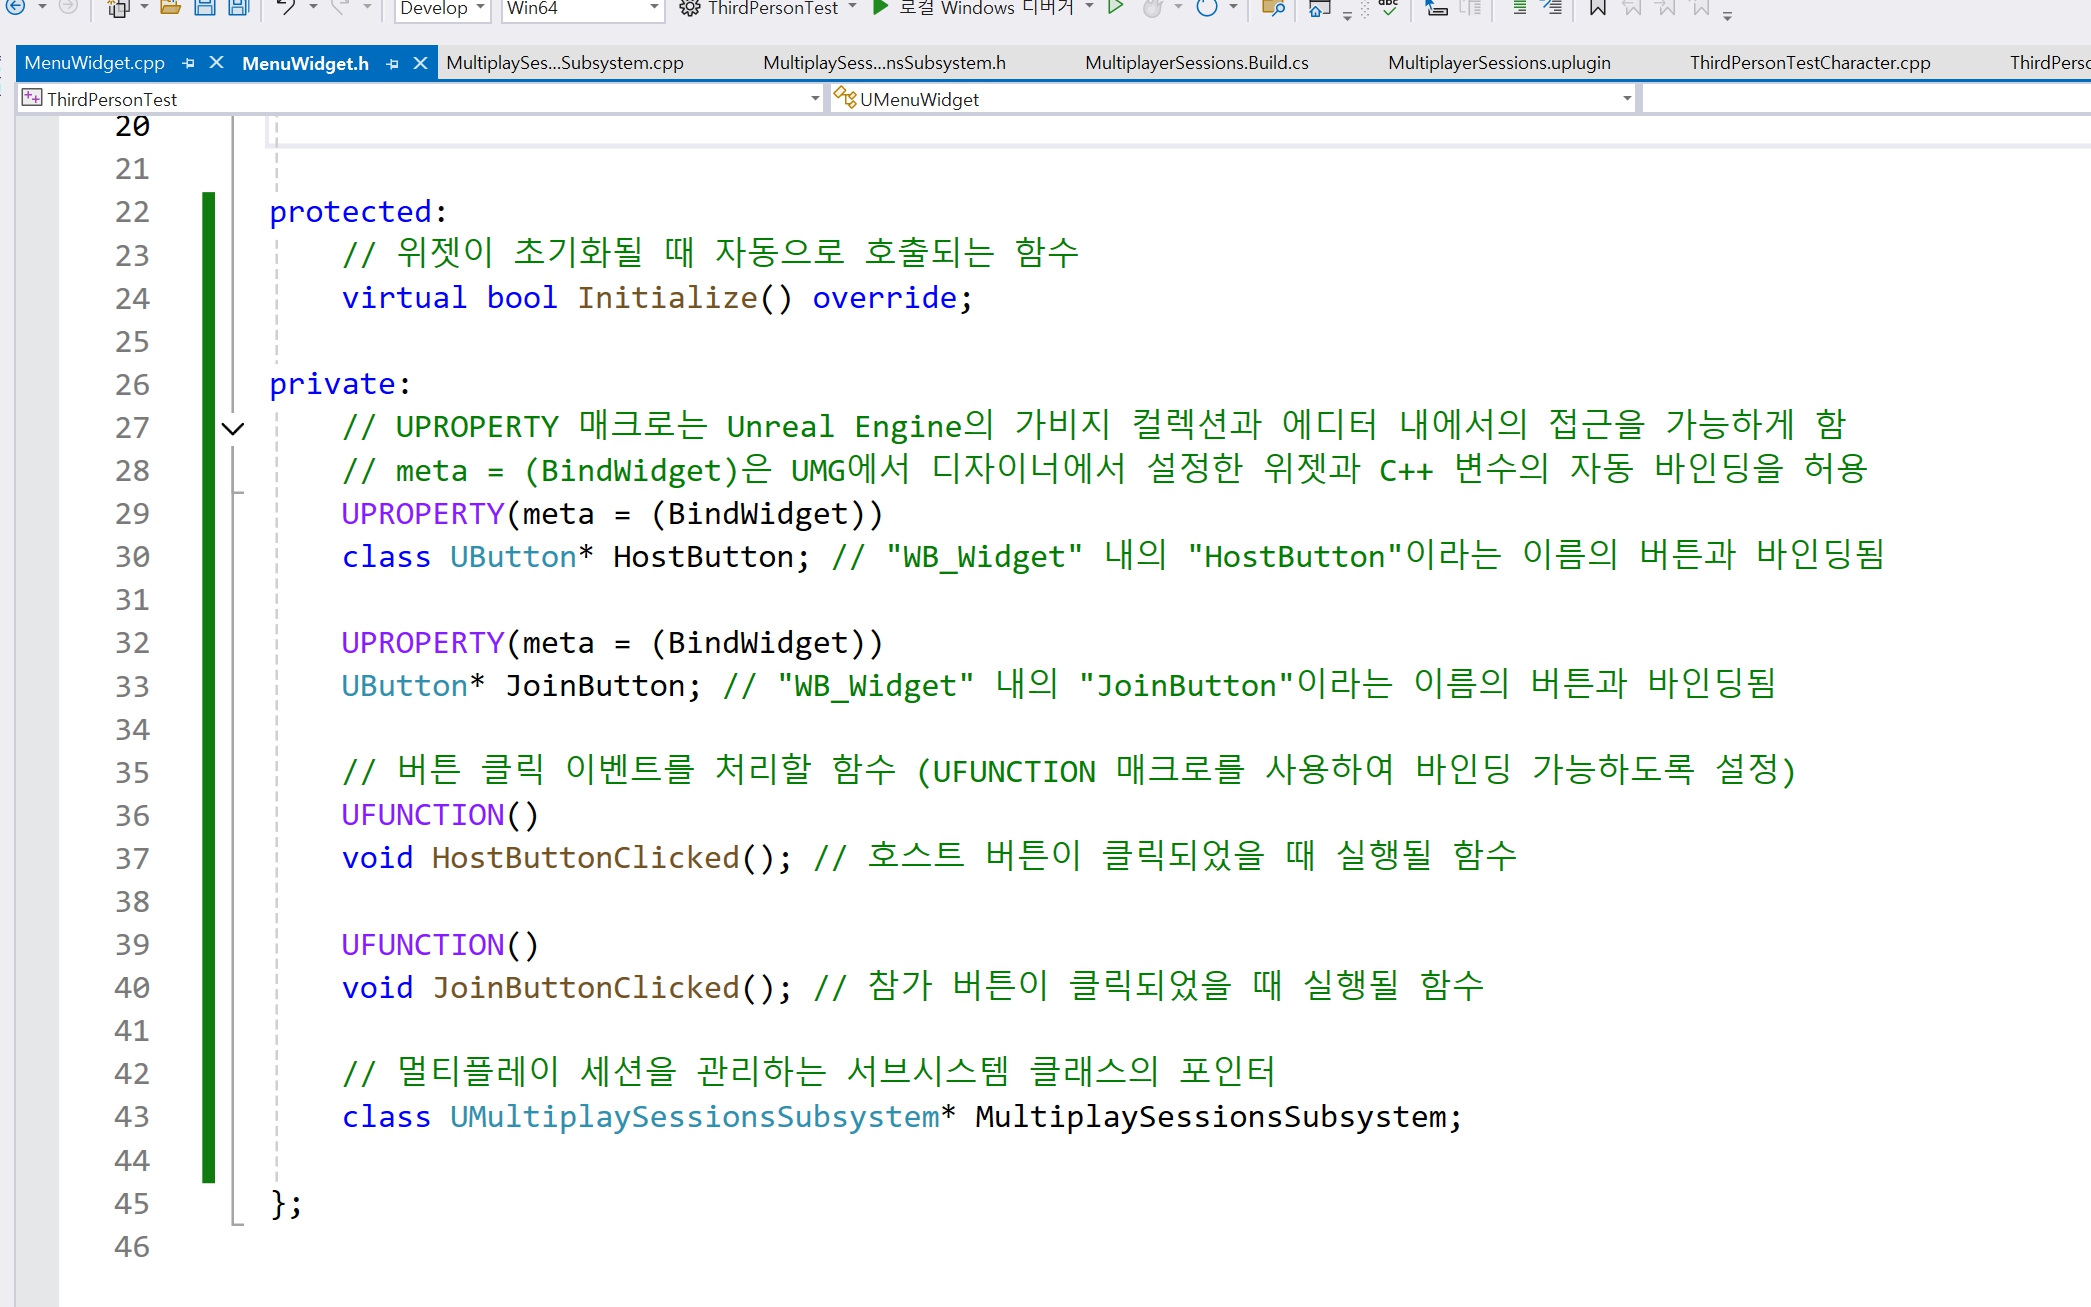Click the greyed-out Navigate Forward arrow icon
Viewport: 2091px width, 1307px height.
click(x=67, y=7)
